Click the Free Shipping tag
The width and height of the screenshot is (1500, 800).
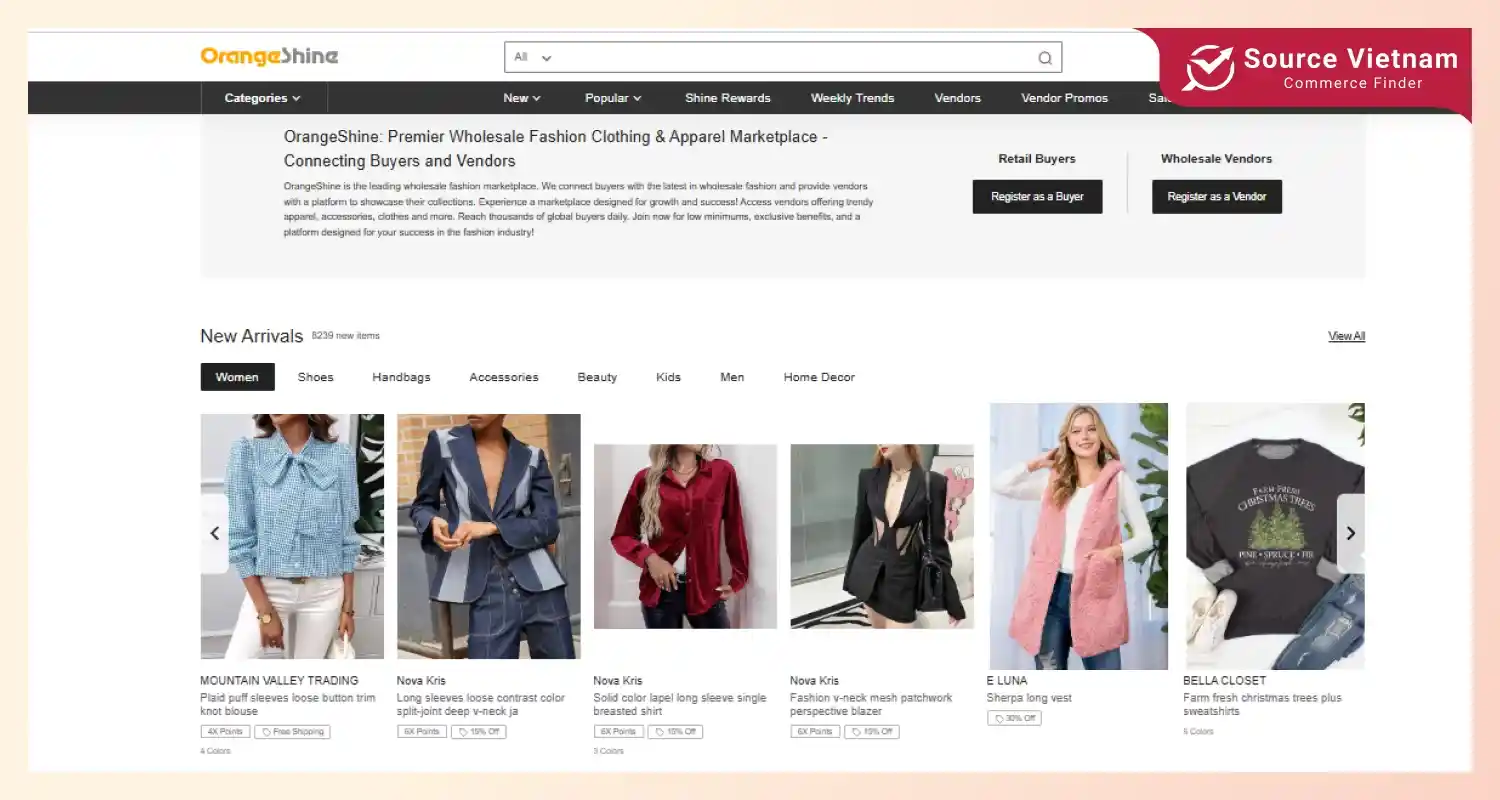click(292, 732)
